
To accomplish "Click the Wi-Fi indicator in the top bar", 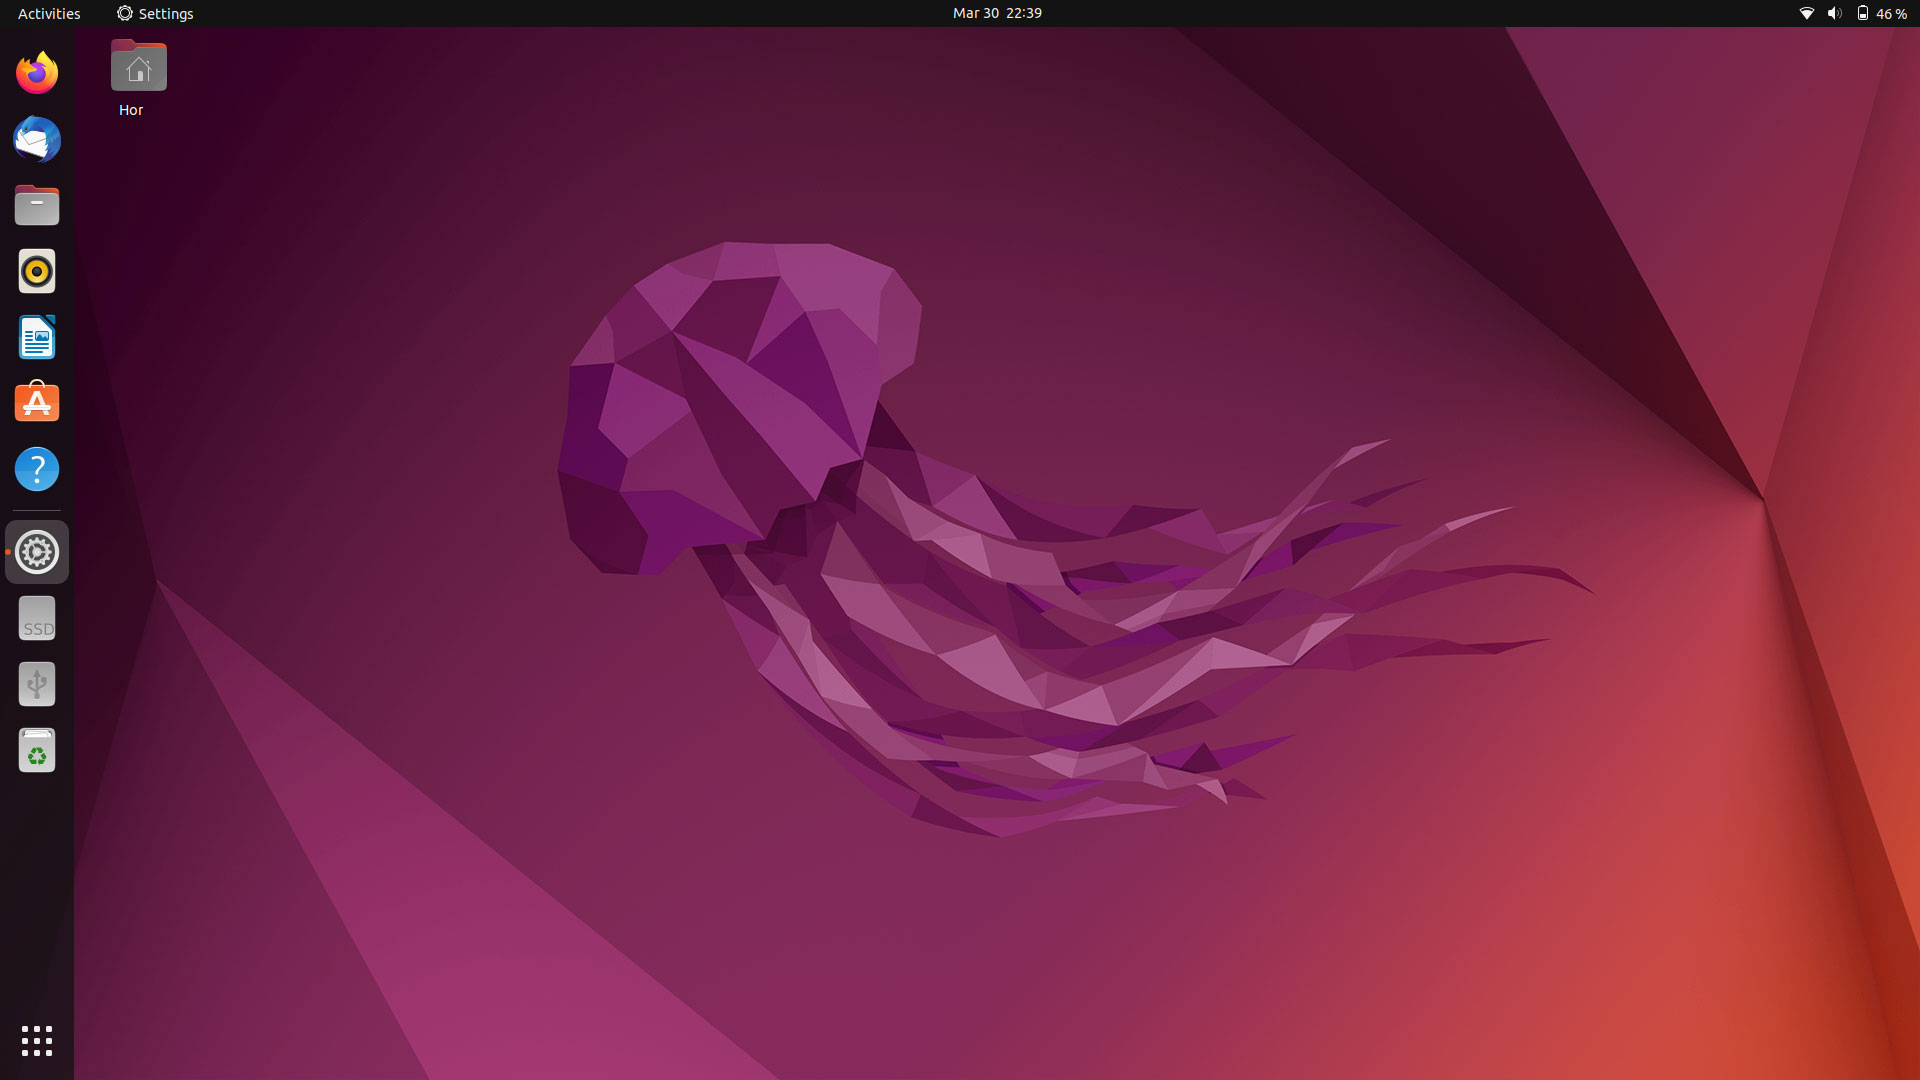I will 1806,13.
